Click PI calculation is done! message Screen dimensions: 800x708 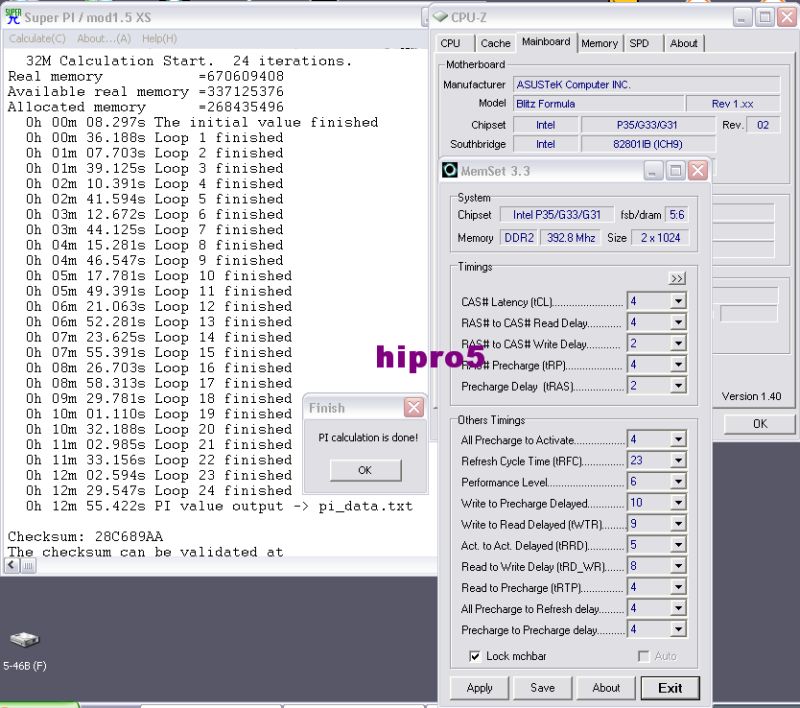coord(368,438)
